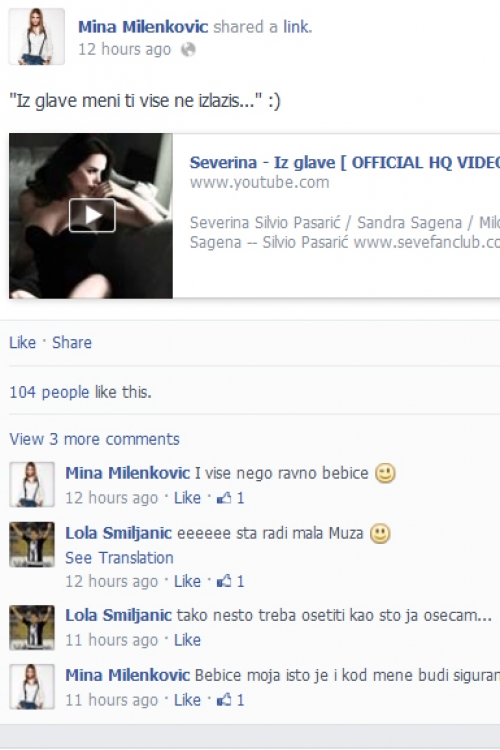Click thumbs-up count on 'eeeeee sta radi' comment
The width and height of the screenshot is (500, 750).
[241, 581]
